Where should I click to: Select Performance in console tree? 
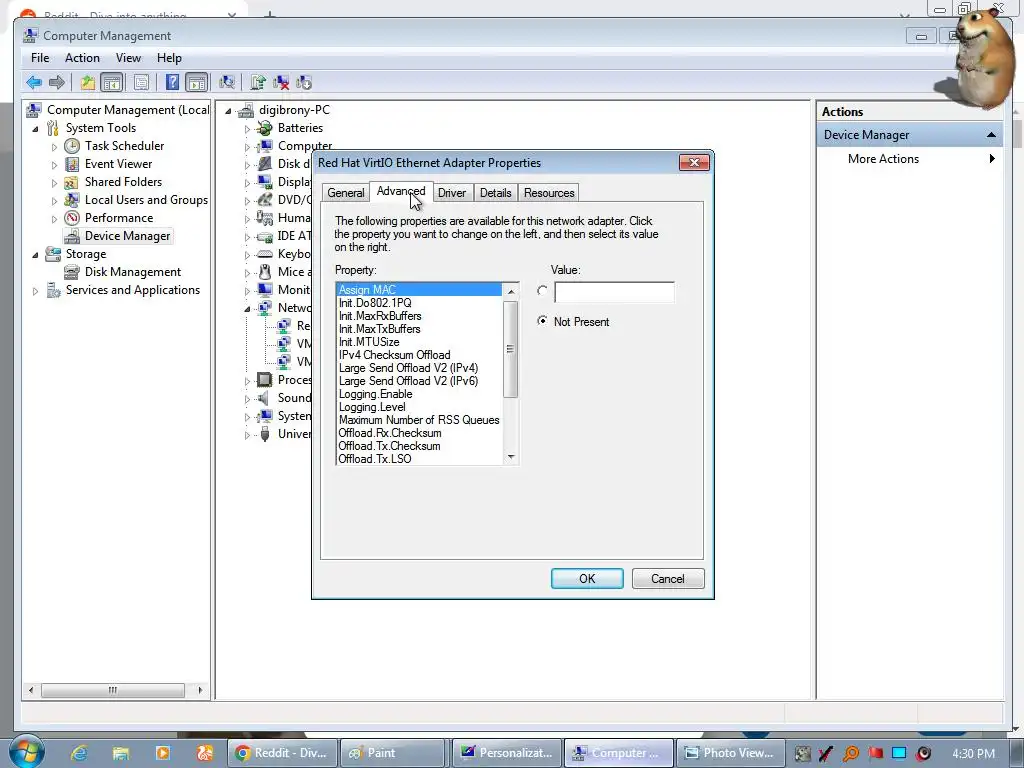click(x=119, y=217)
